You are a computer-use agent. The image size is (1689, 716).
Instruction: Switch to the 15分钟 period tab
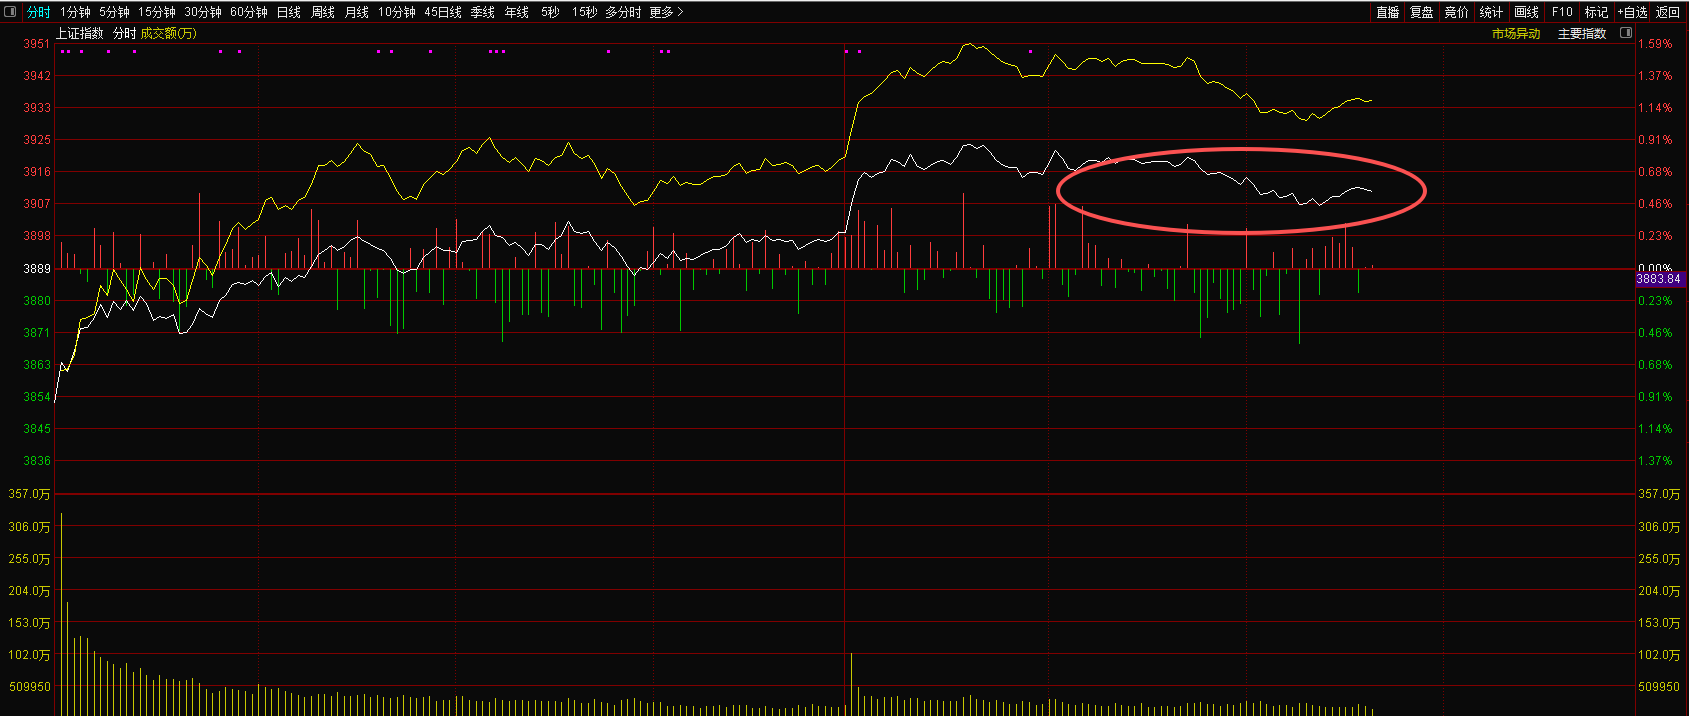pos(156,12)
